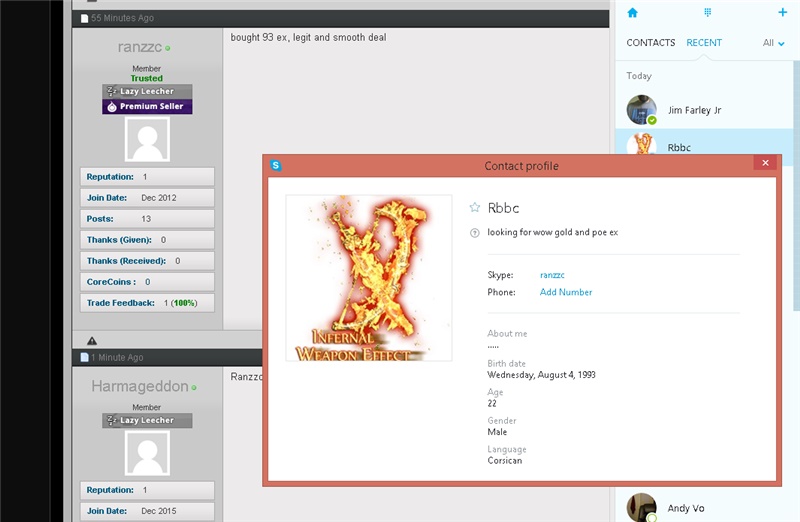This screenshot has height=522, width=800.
Task: Click the Thanks (Received) row
Action: pyautogui.click(x=147, y=261)
